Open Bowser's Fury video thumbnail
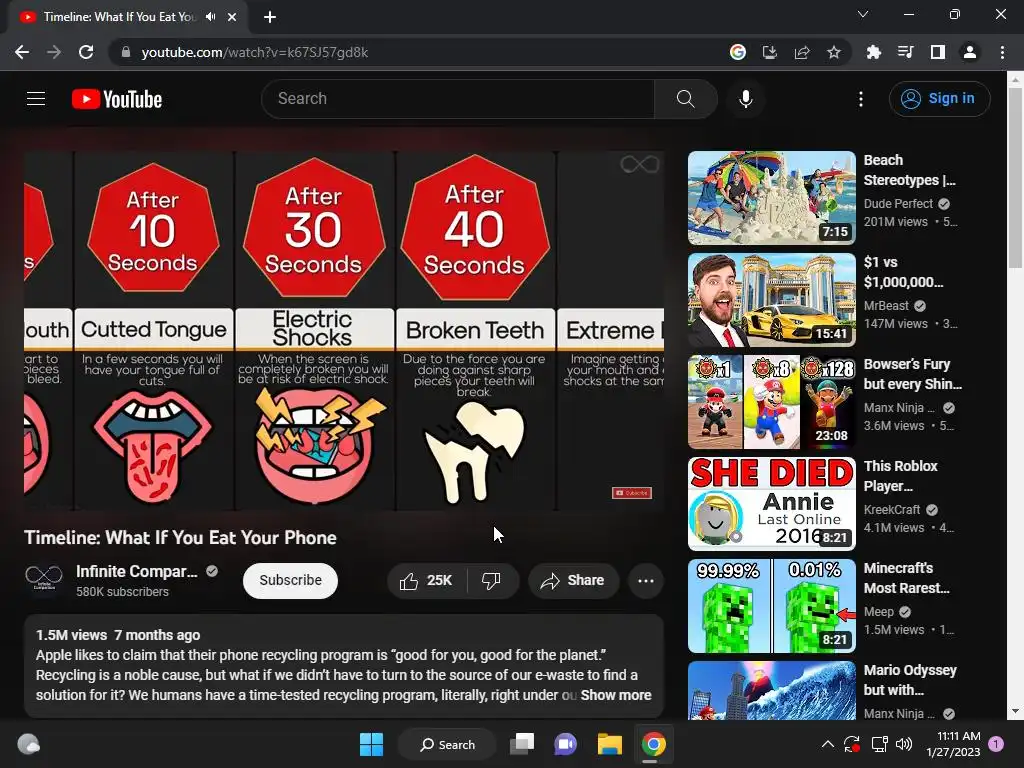Viewport: 1024px width, 768px height. tap(772, 402)
